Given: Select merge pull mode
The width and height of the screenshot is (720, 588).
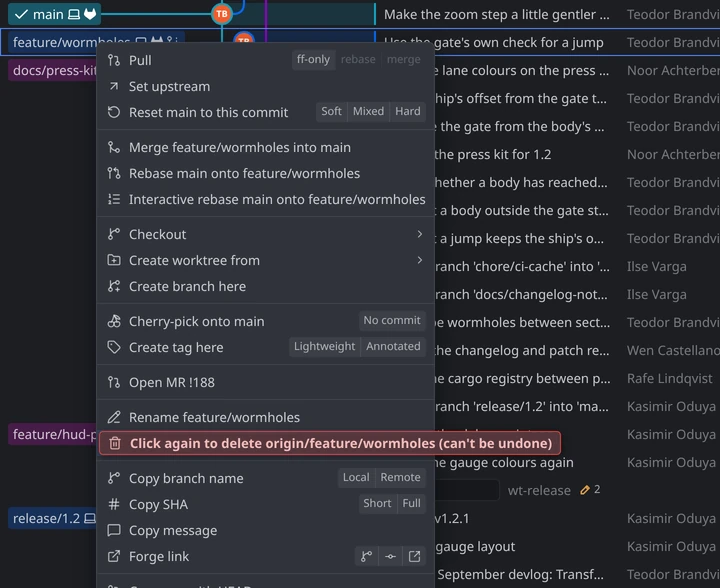Looking at the screenshot, I should point(403,60).
